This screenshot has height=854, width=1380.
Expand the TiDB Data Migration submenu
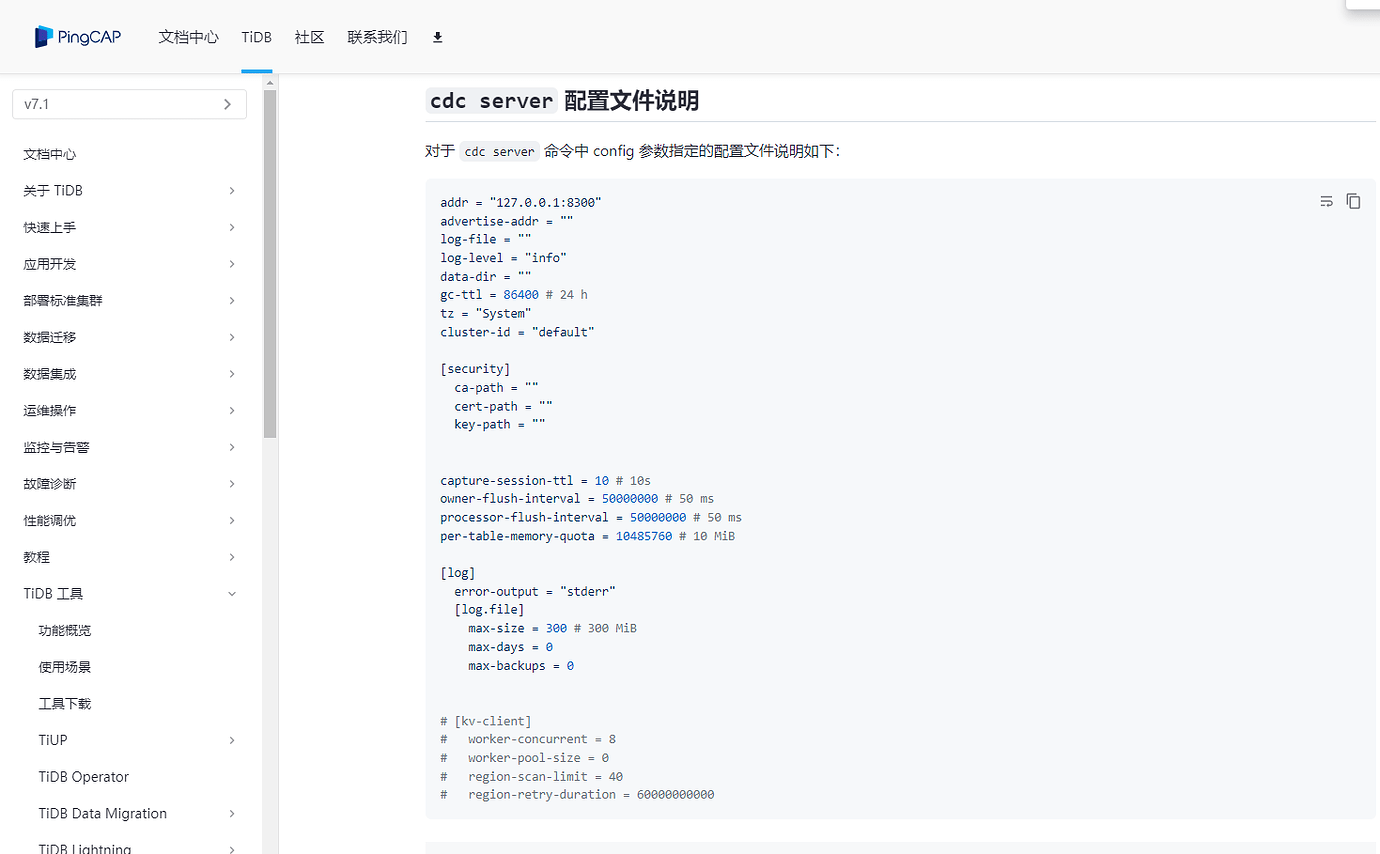231,814
